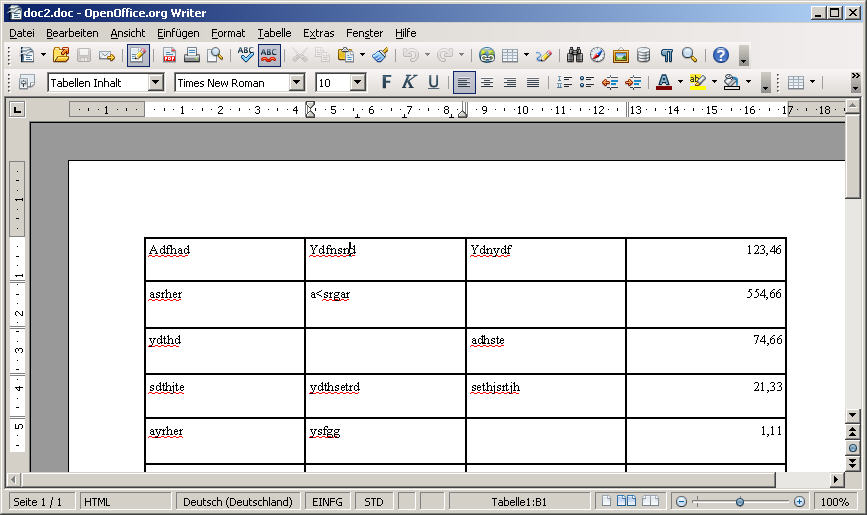Expand the Times New Roman font dropdown
This screenshot has width=867, height=515.
click(296, 83)
